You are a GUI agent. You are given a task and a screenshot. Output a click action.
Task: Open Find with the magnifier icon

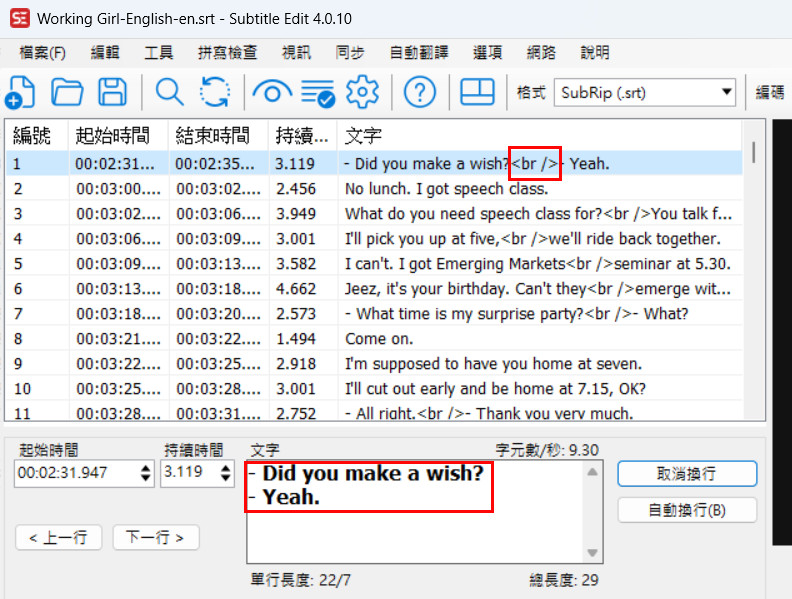pos(169,92)
